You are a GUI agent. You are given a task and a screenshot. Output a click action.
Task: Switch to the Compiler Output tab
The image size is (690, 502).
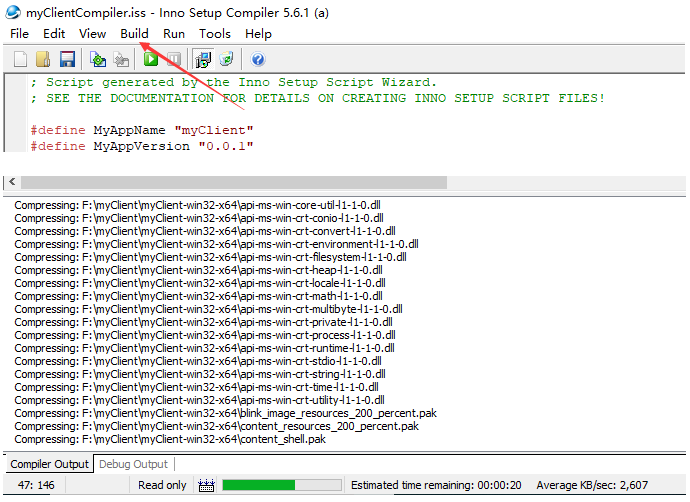click(x=49, y=464)
